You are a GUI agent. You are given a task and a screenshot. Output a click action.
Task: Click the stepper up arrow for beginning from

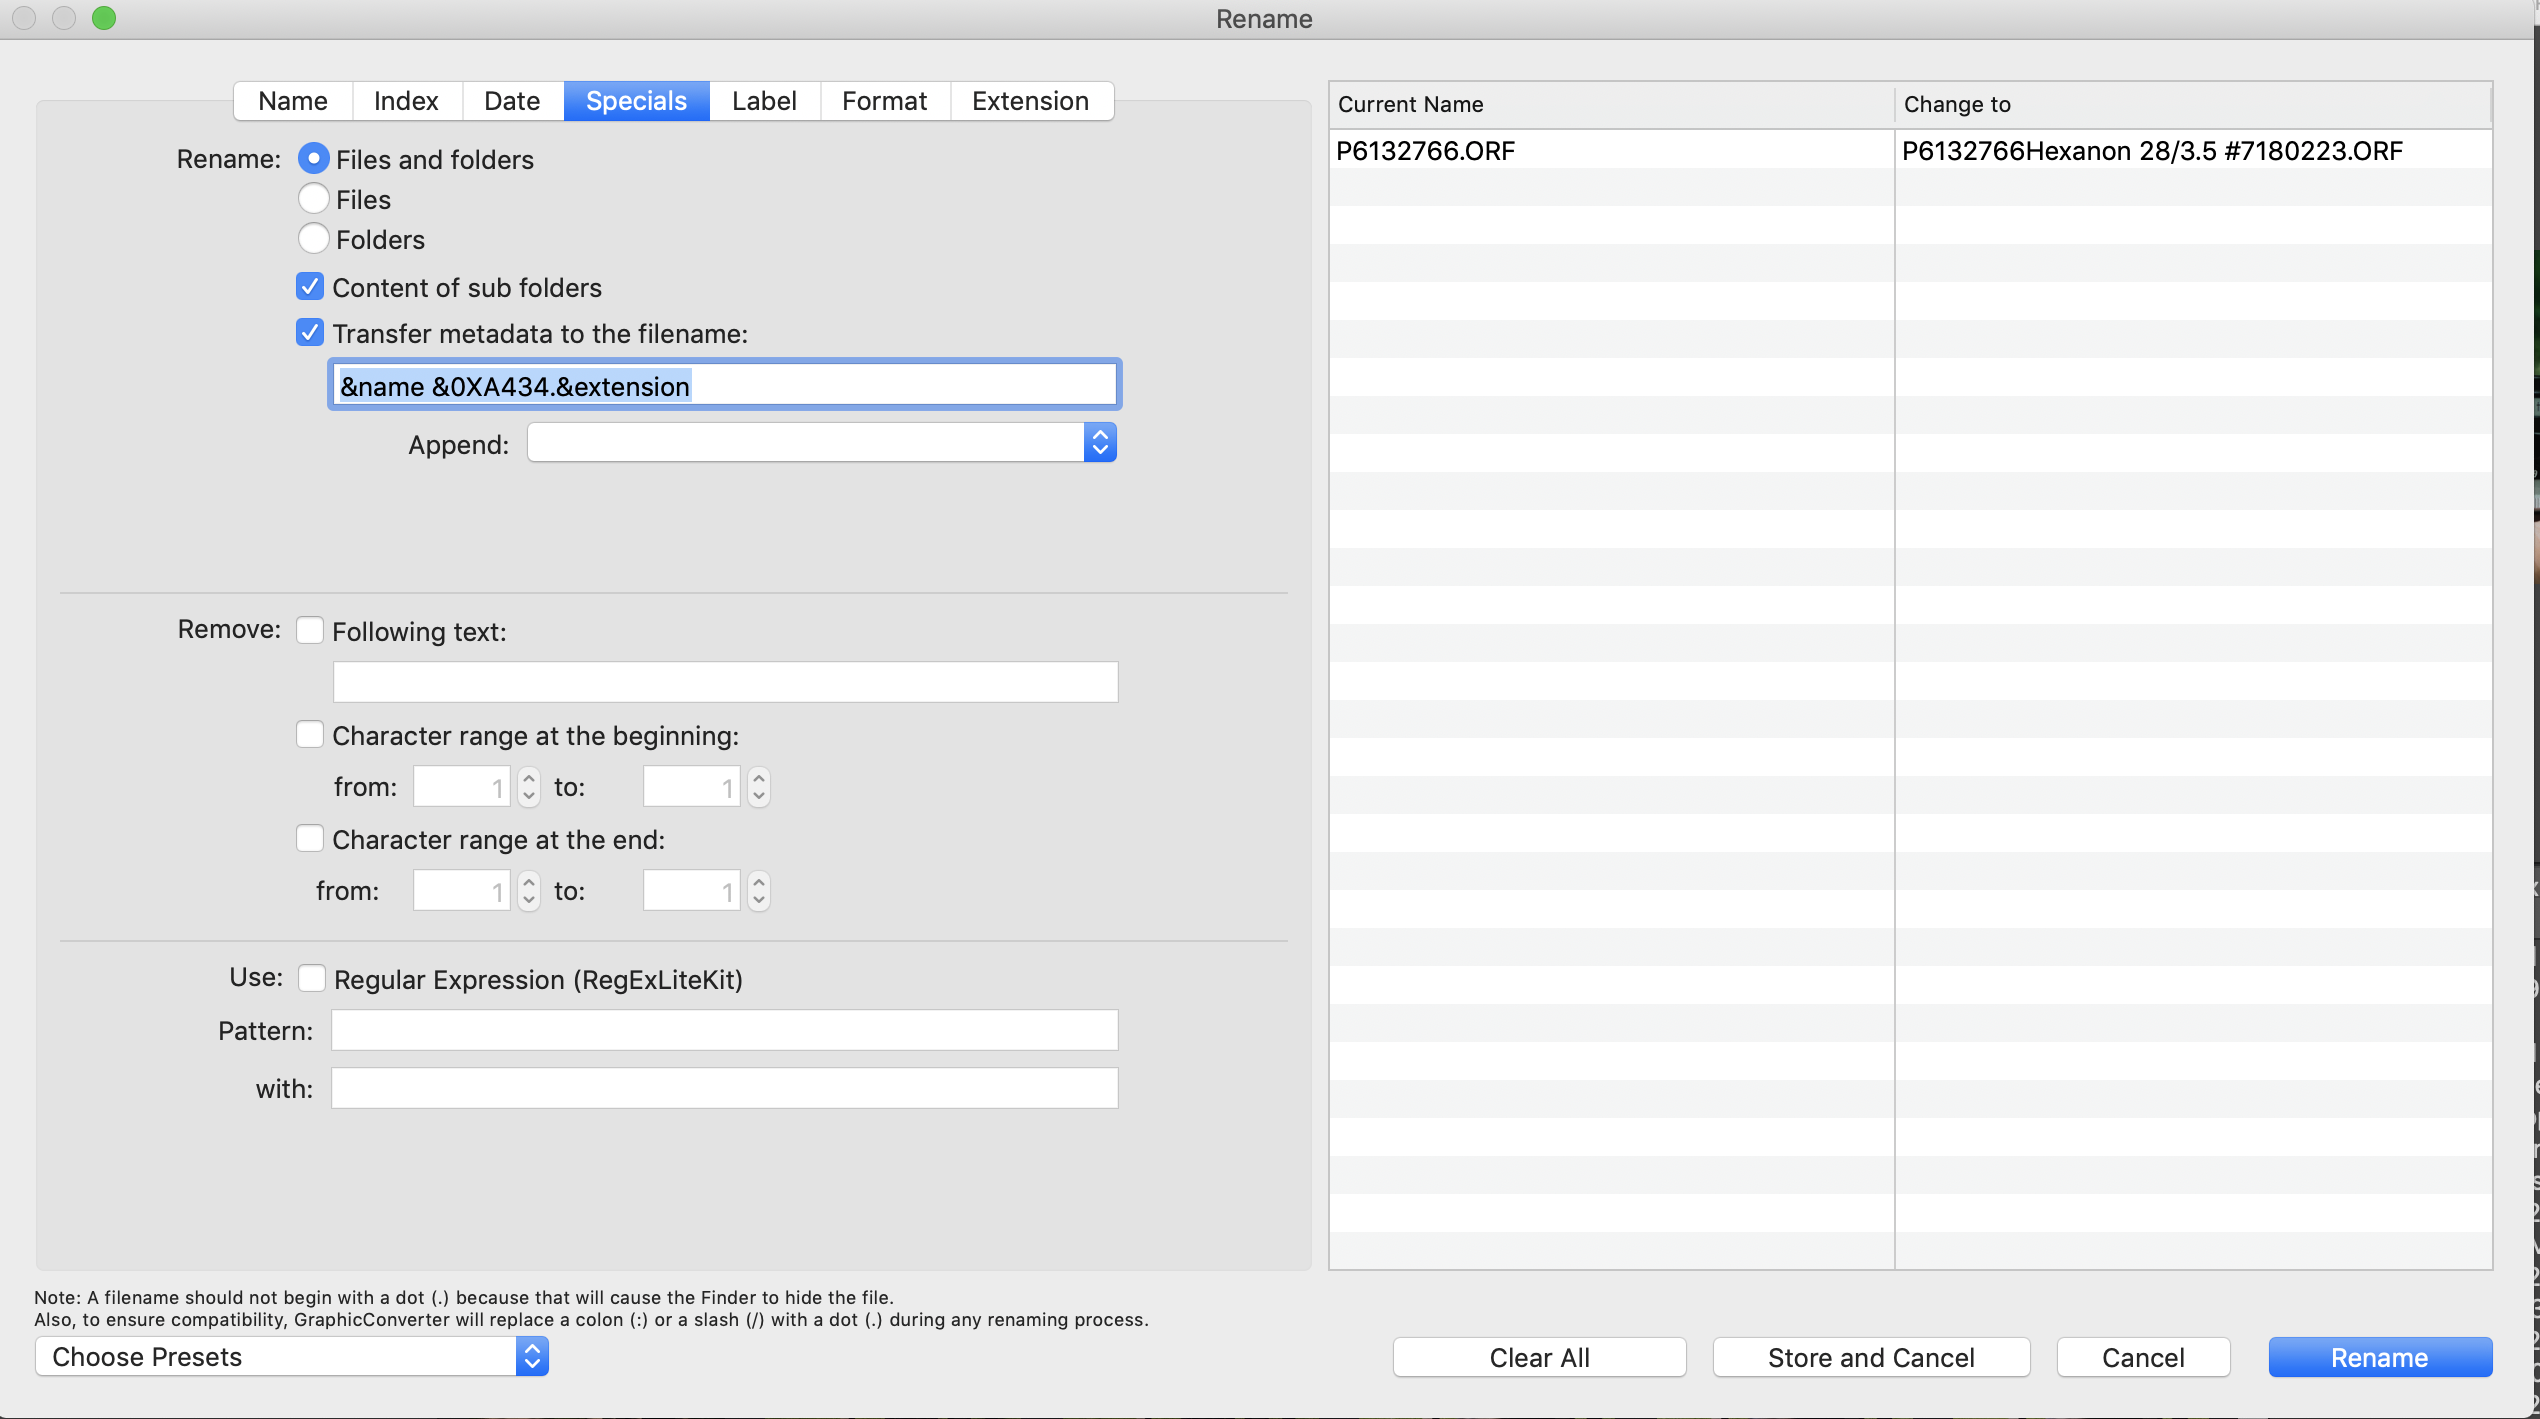(530, 778)
